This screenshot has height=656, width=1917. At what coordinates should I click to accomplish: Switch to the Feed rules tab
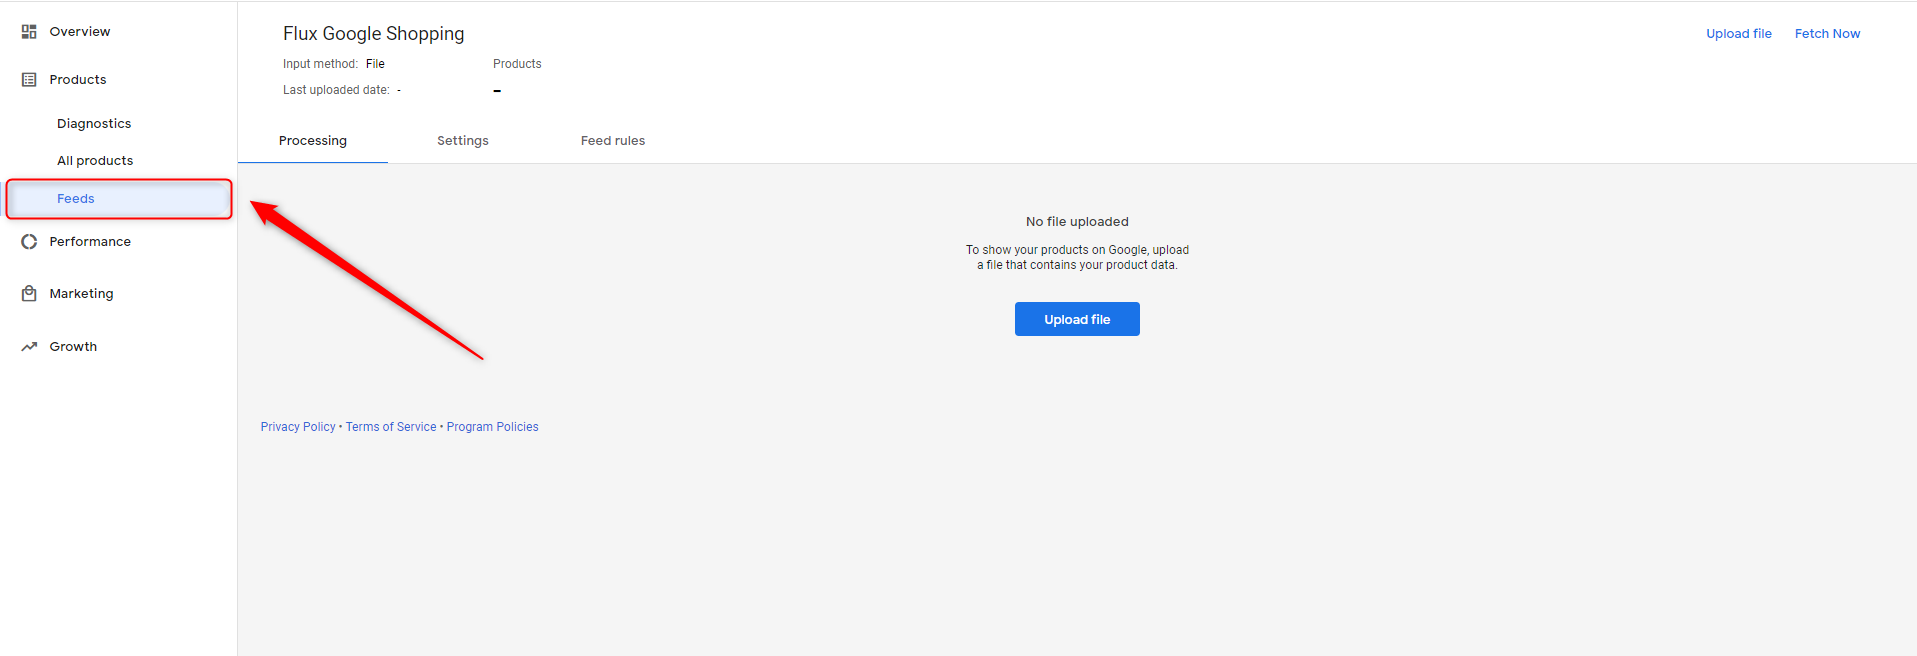click(613, 141)
